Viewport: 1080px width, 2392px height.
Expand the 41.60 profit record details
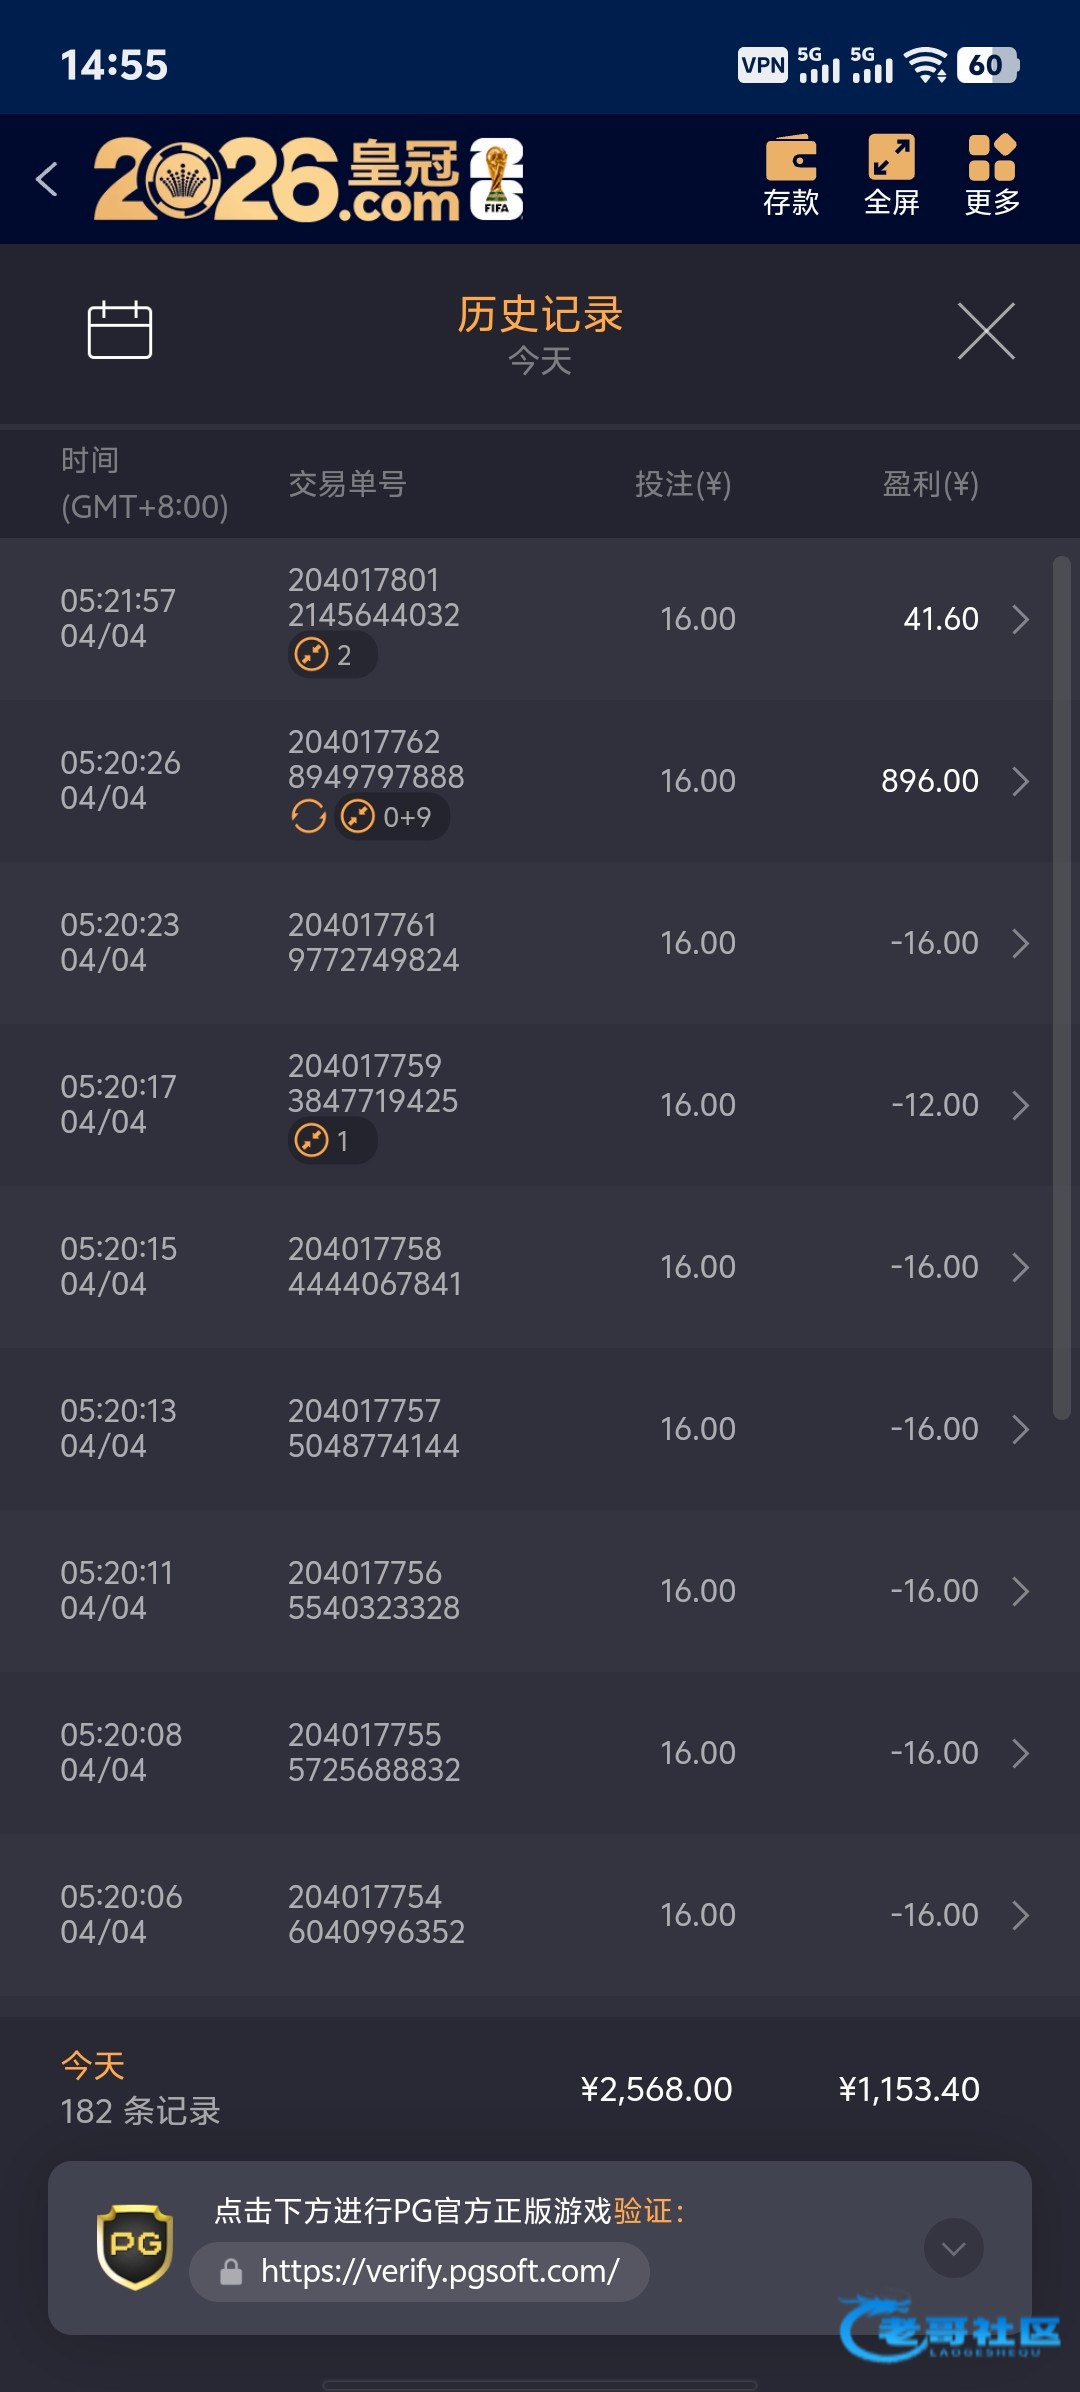coord(1020,619)
